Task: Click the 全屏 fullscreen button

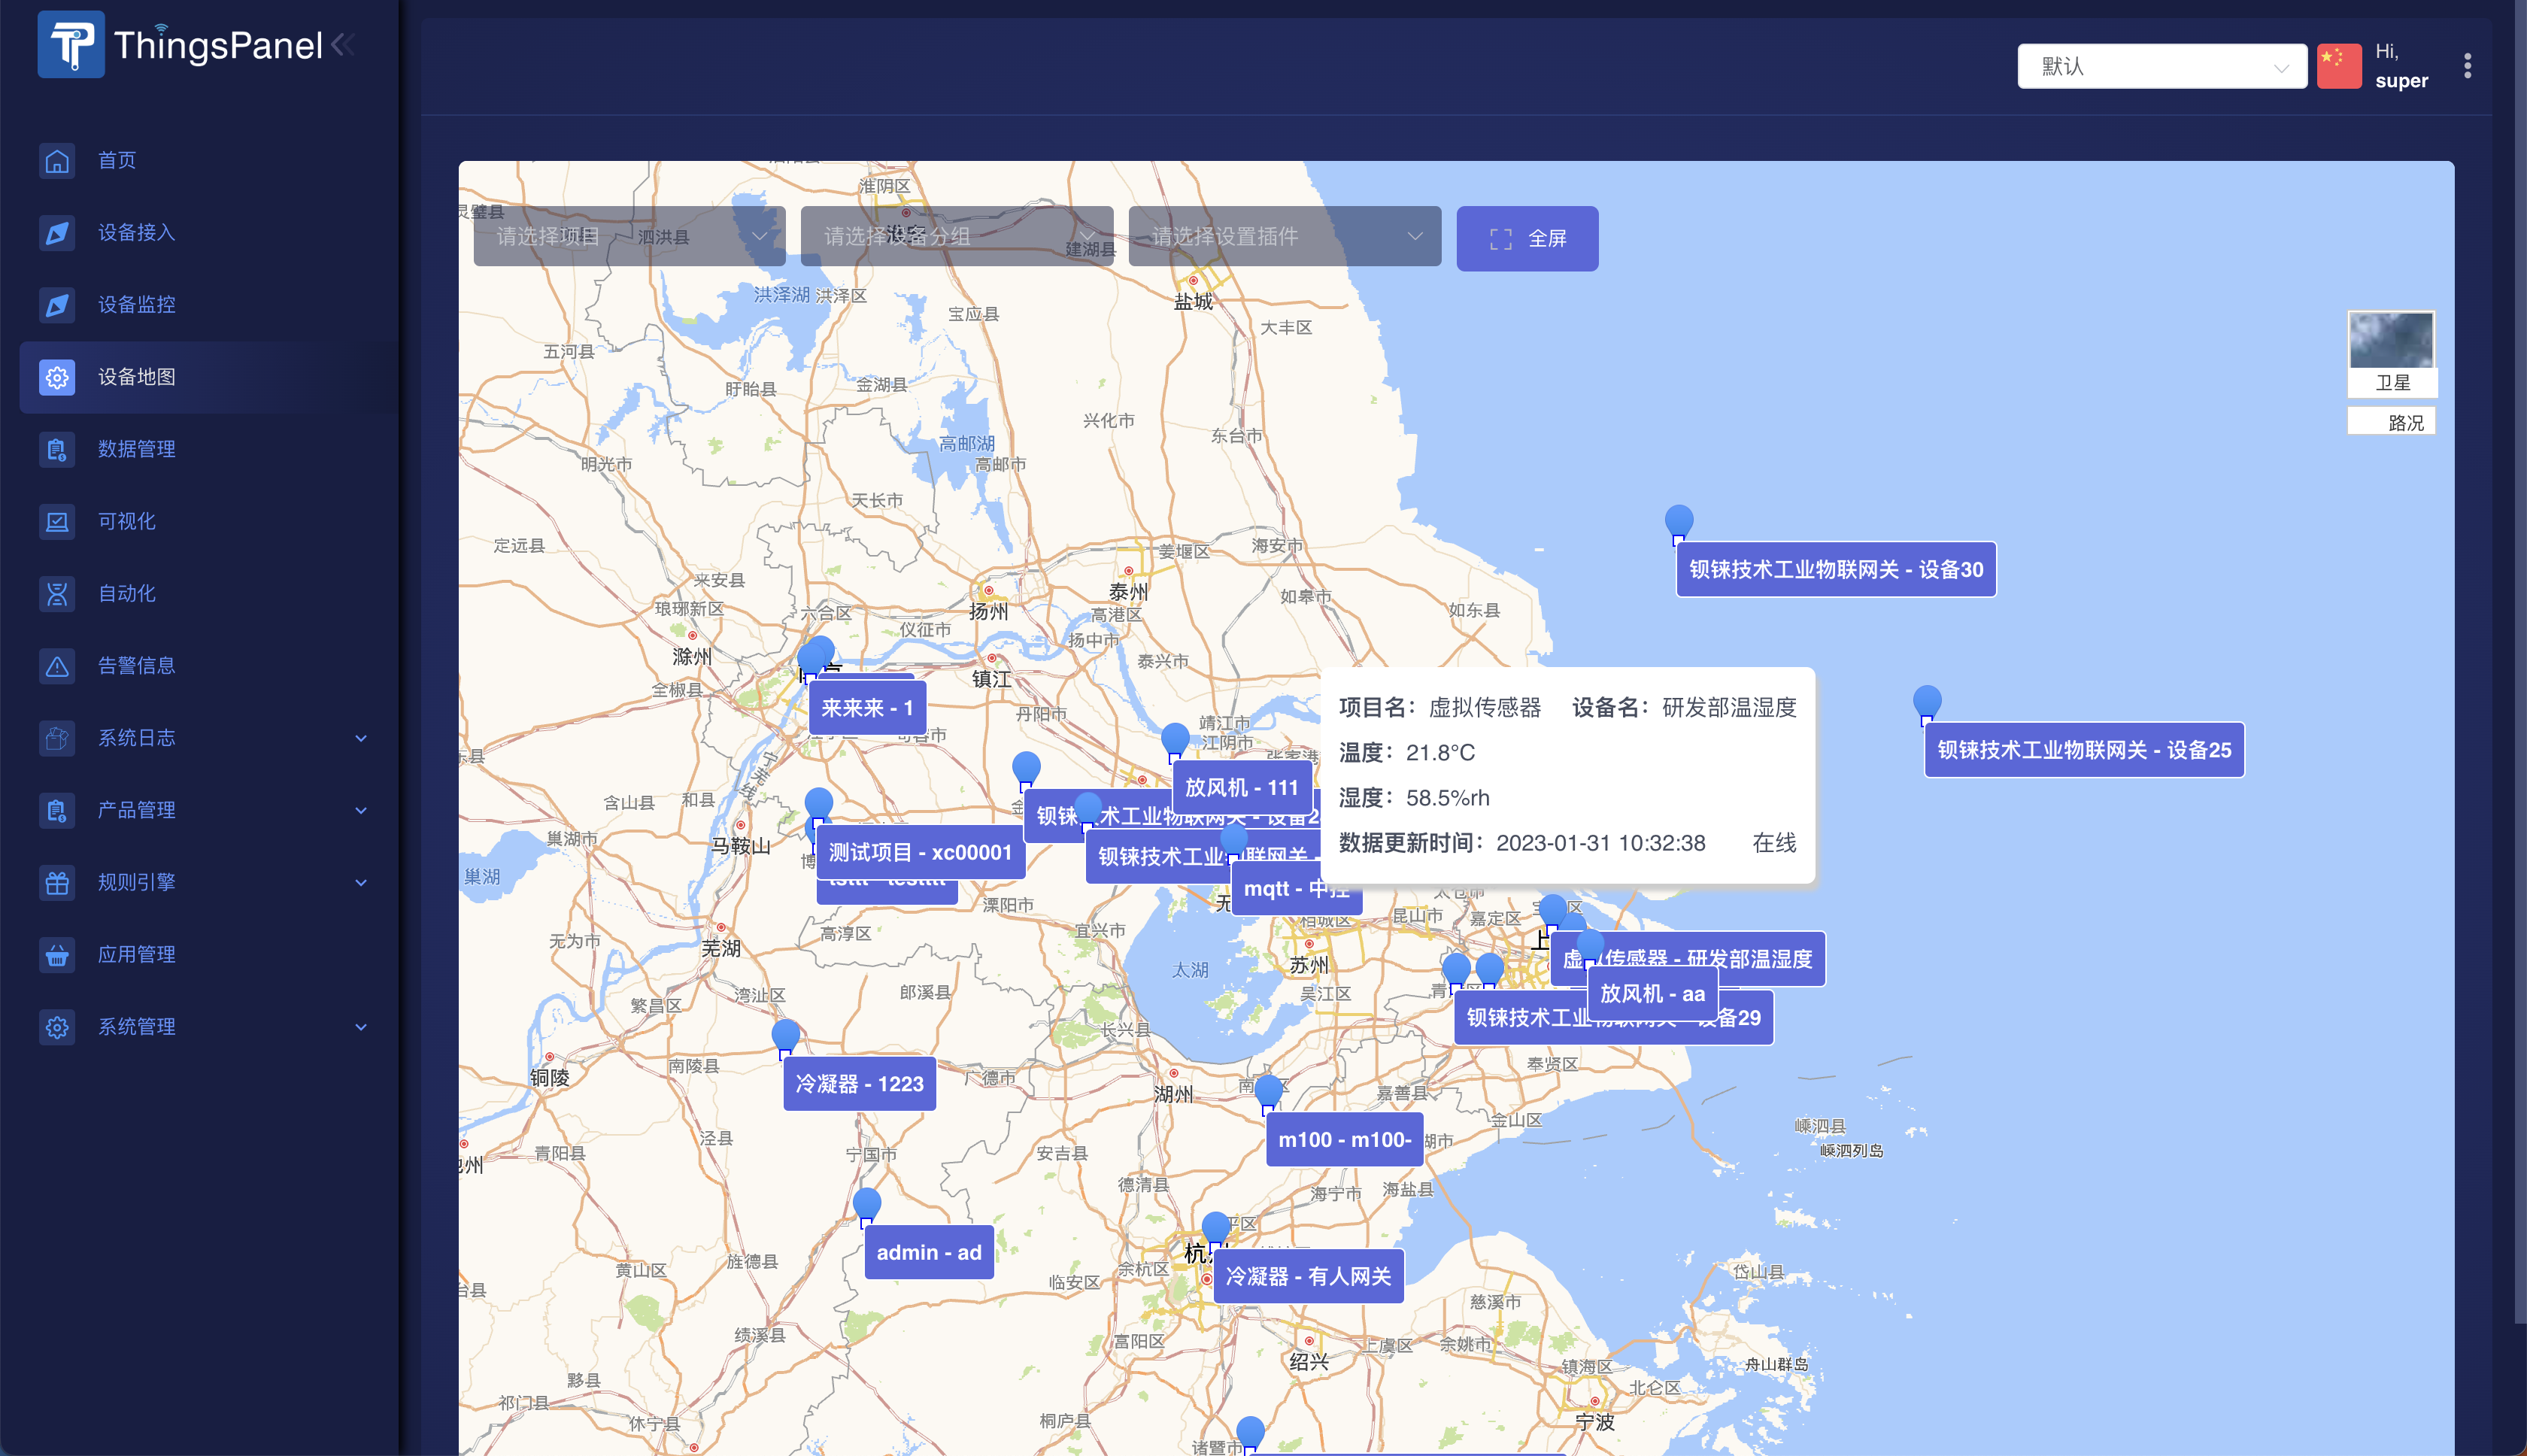Action: [x=1526, y=238]
